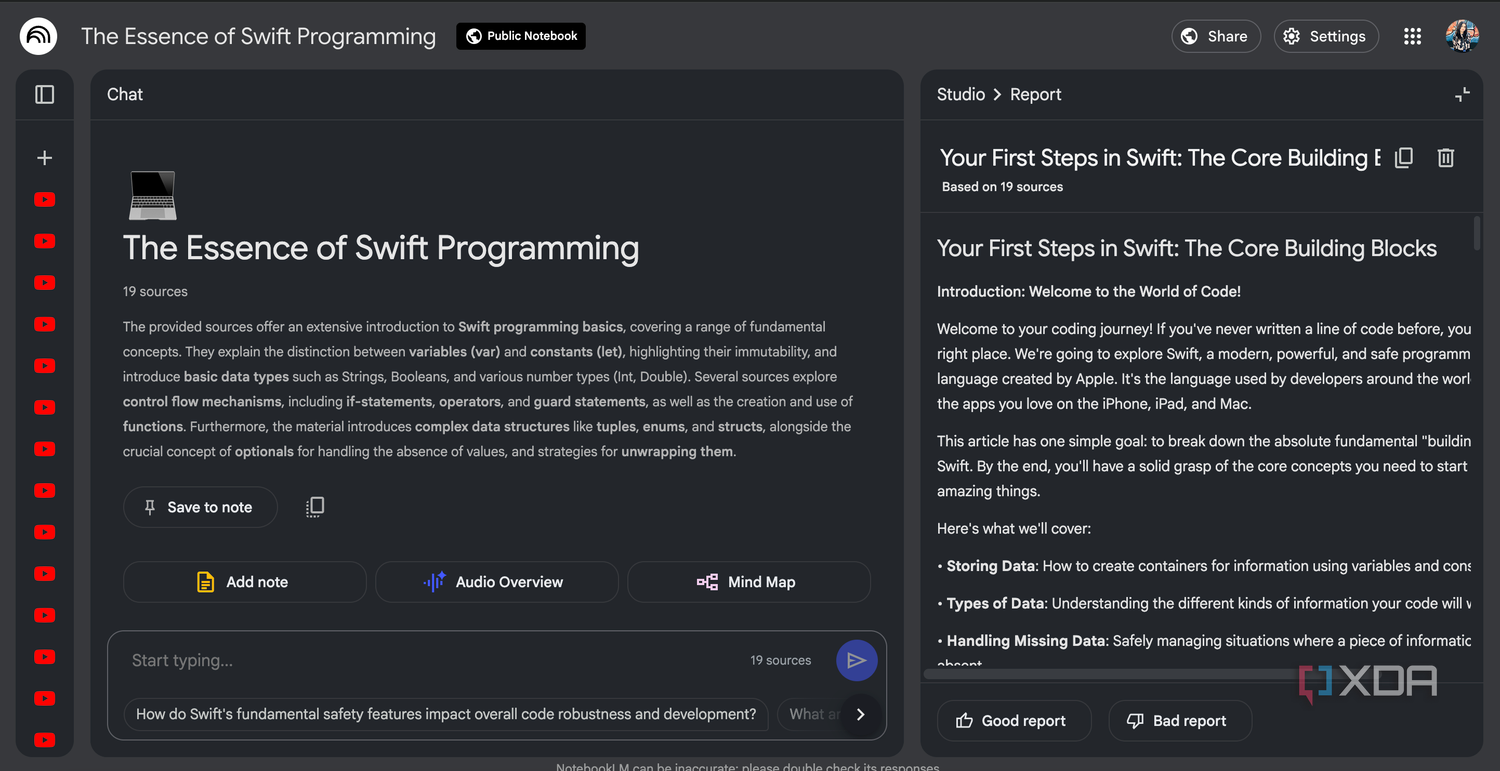
Task: Mark as Good report
Action: pos(1014,720)
